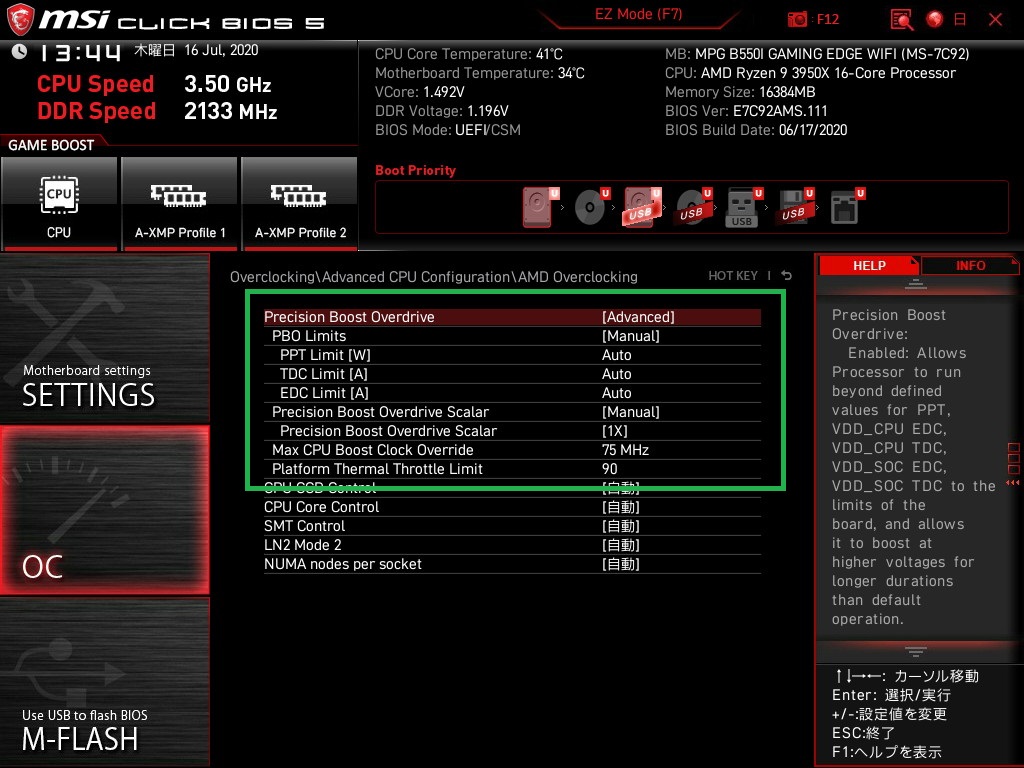Open the BIOS search magnifier icon
Image resolution: width=1024 pixels, height=768 pixels.
902,20
